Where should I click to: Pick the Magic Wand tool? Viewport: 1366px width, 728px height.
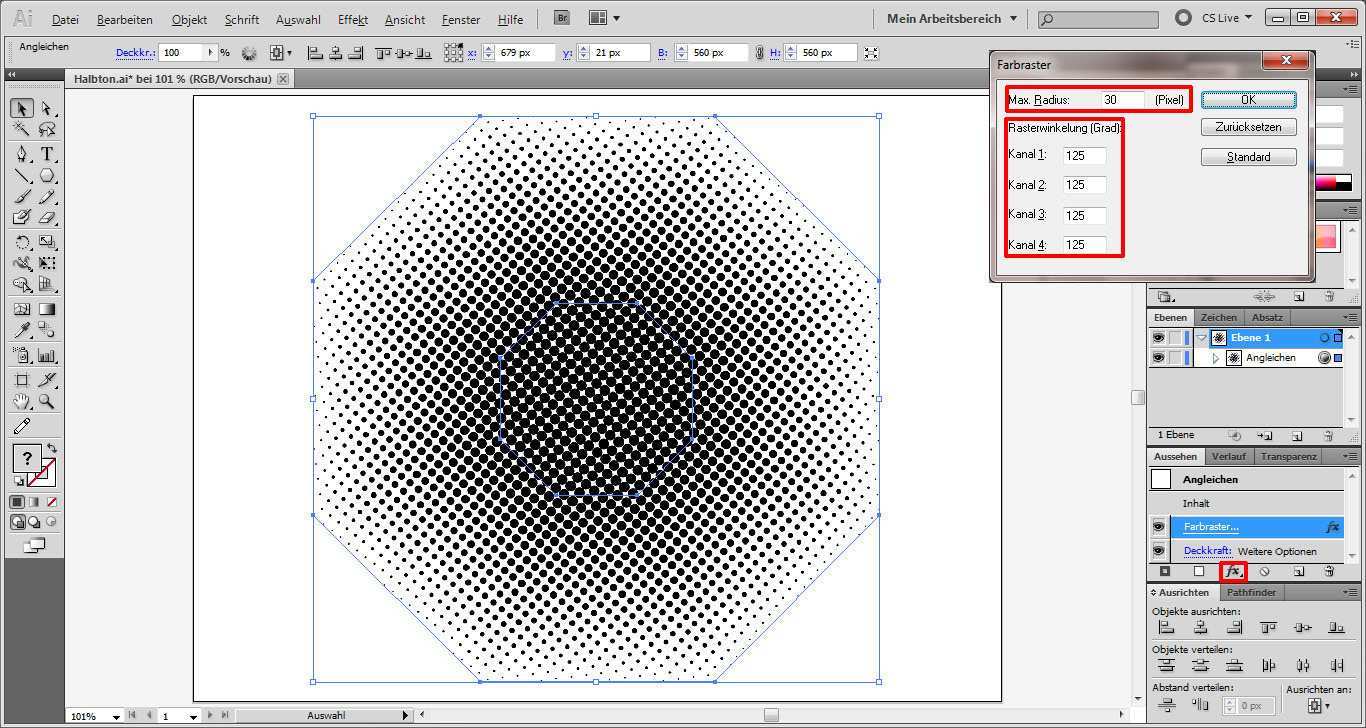[x=22, y=130]
